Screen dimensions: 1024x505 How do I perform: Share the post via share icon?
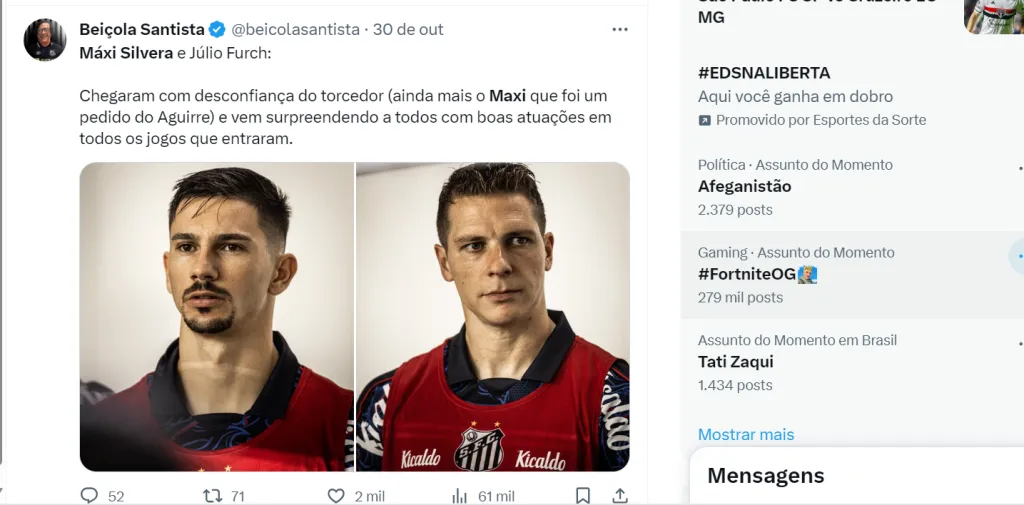(620, 495)
